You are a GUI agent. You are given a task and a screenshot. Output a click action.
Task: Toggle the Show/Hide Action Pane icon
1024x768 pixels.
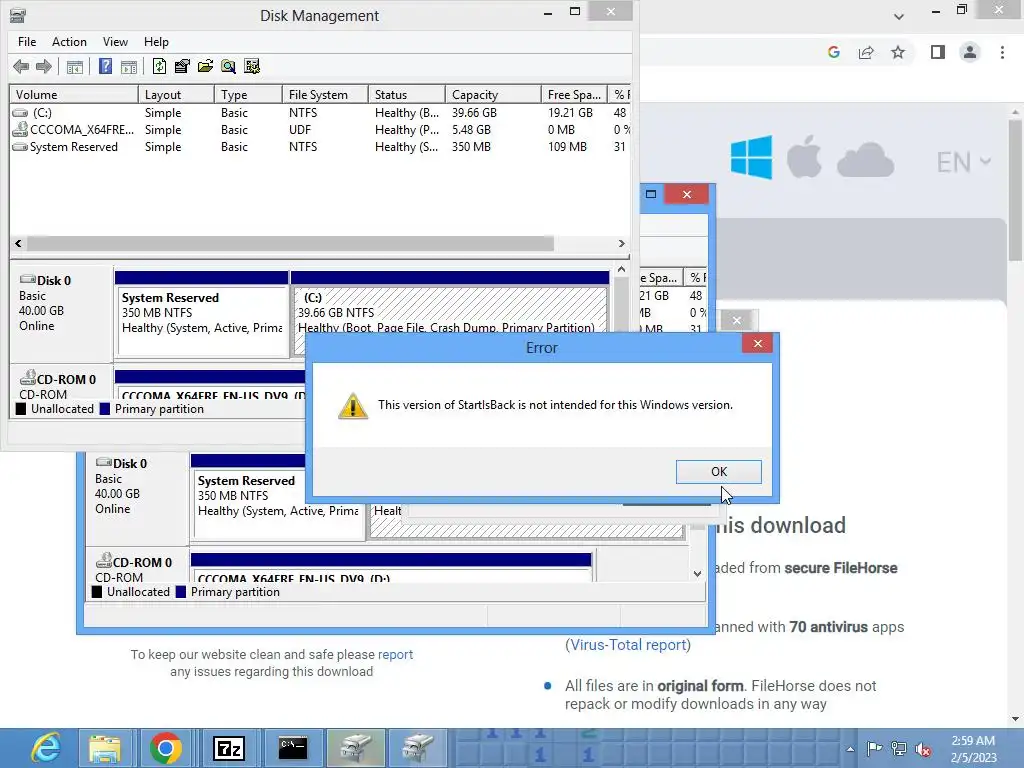point(129,66)
